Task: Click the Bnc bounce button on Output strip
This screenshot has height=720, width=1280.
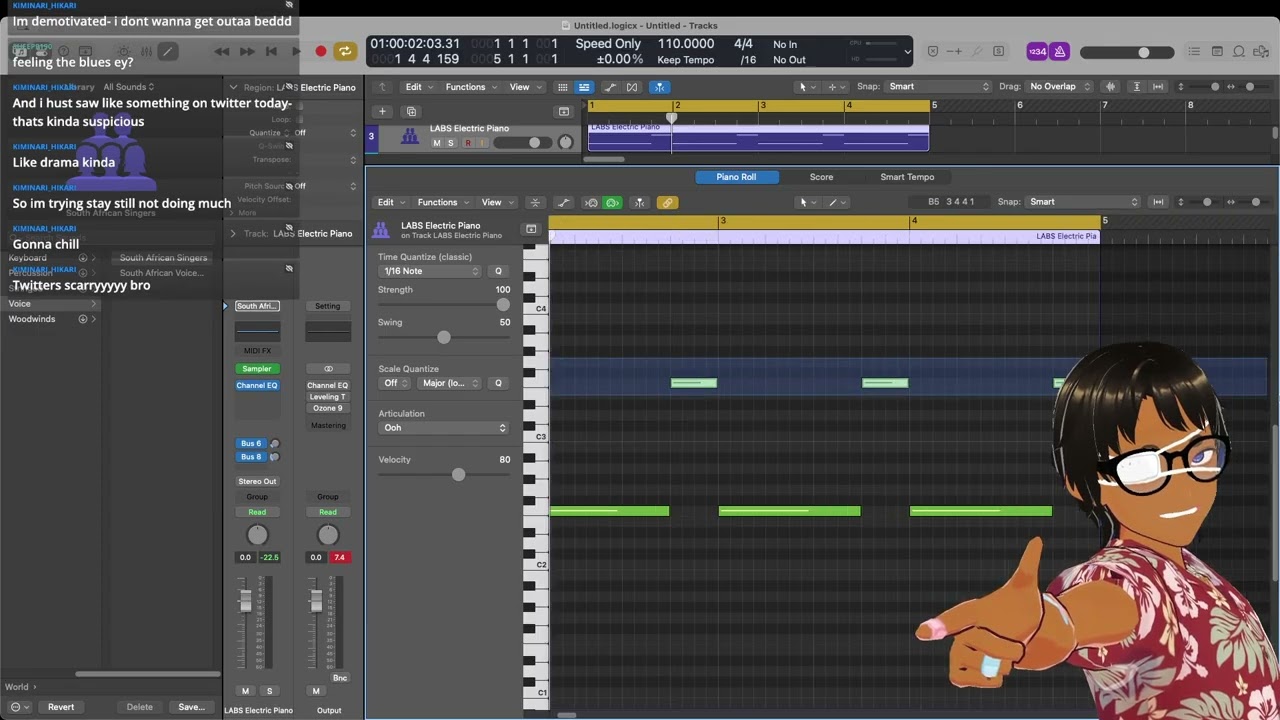Action: (x=340, y=678)
